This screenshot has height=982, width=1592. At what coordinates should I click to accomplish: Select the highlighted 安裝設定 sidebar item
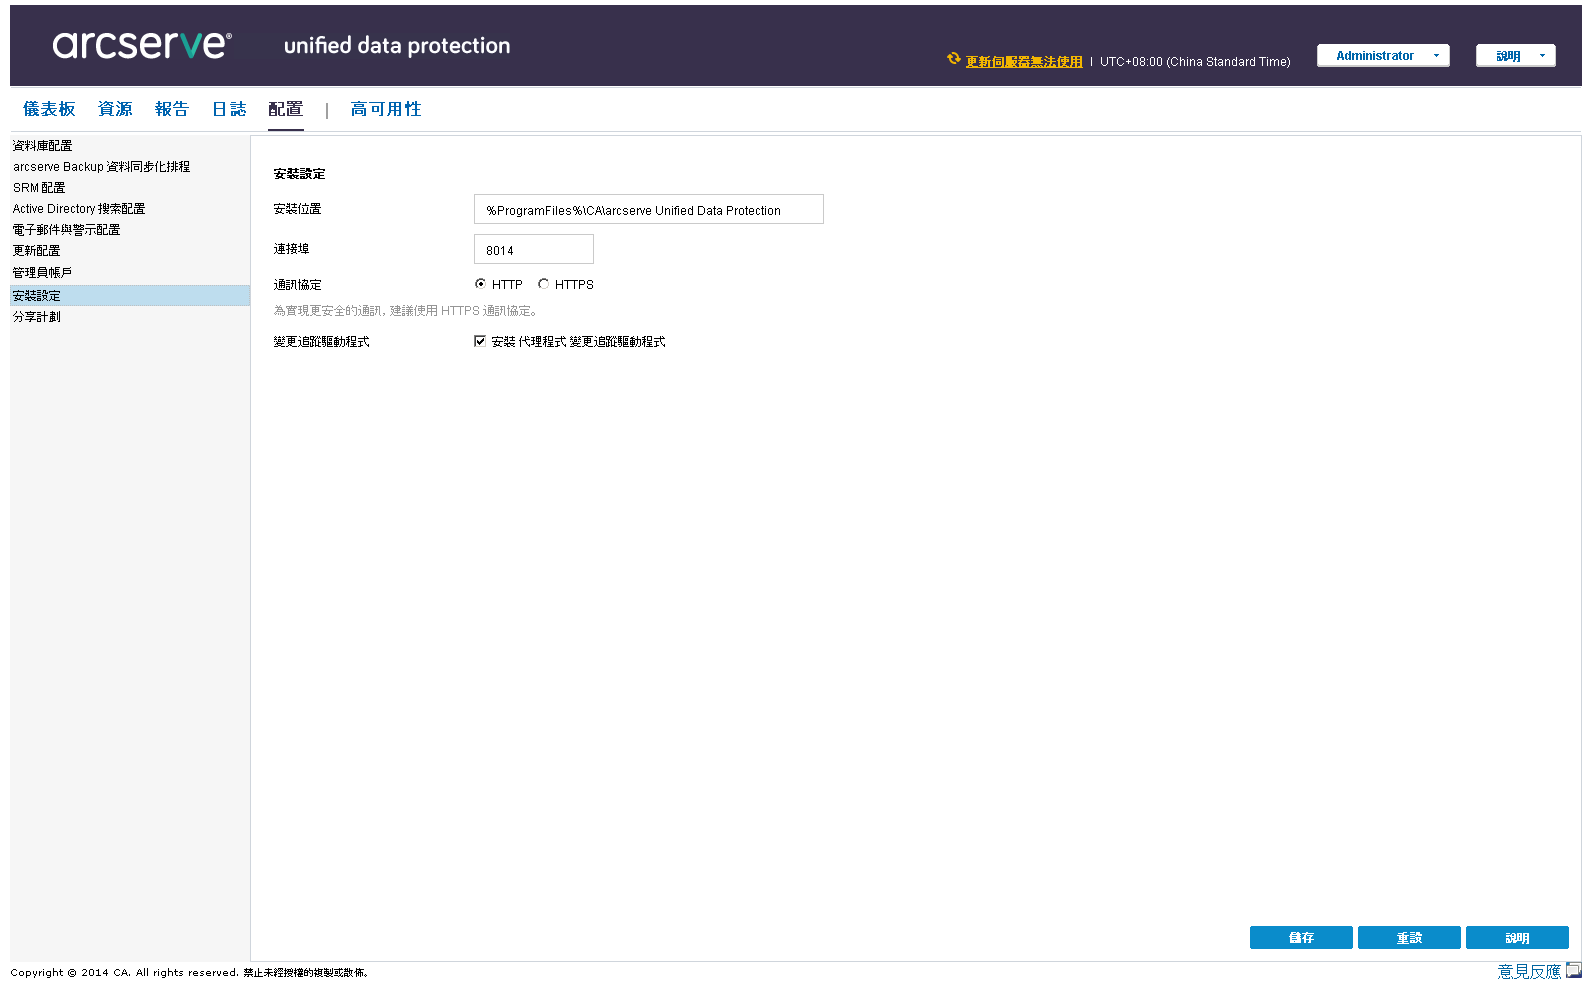coord(130,296)
